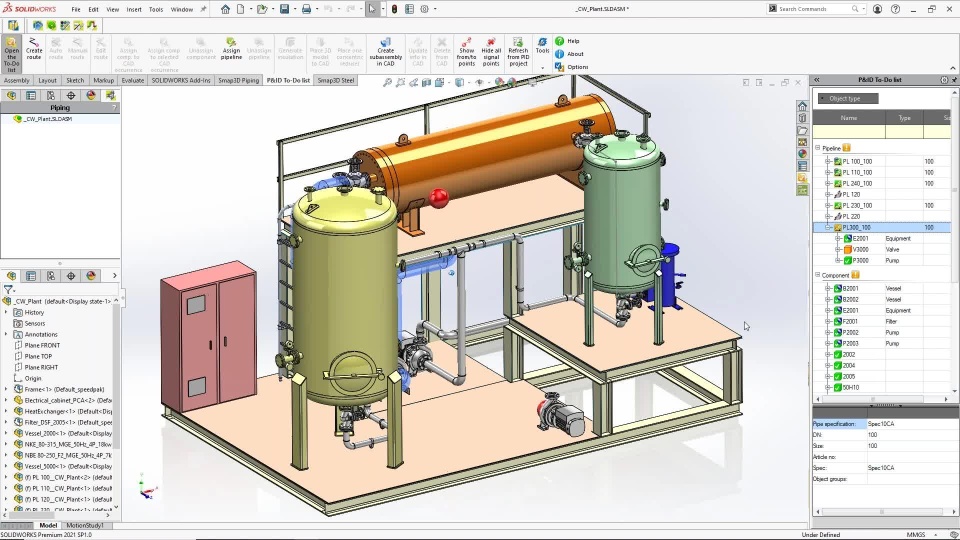Collapse the PL300_100 pipeline node

point(828,227)
